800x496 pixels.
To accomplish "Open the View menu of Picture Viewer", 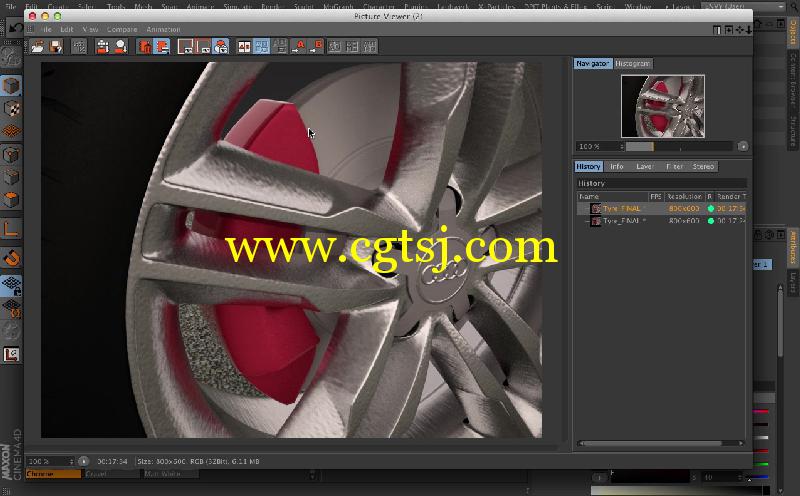I will click(x=90, y=30).
